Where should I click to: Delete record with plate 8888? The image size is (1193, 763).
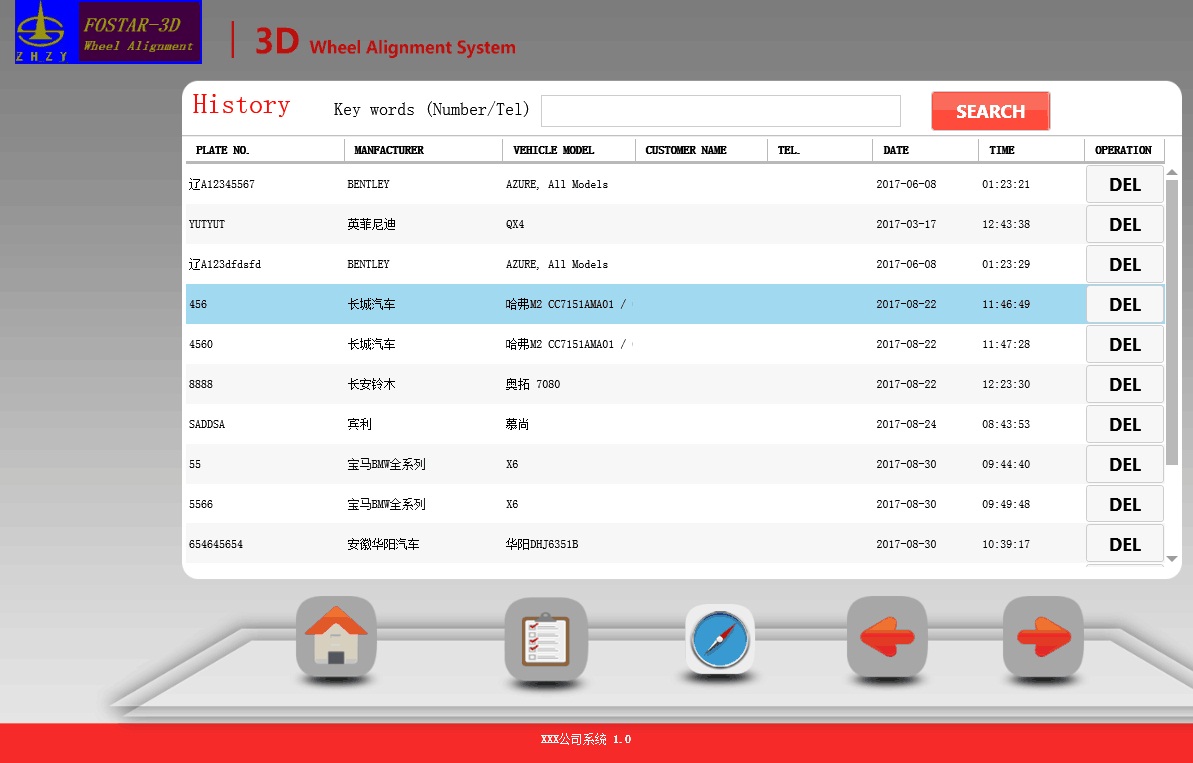(x=1124, y=385)
